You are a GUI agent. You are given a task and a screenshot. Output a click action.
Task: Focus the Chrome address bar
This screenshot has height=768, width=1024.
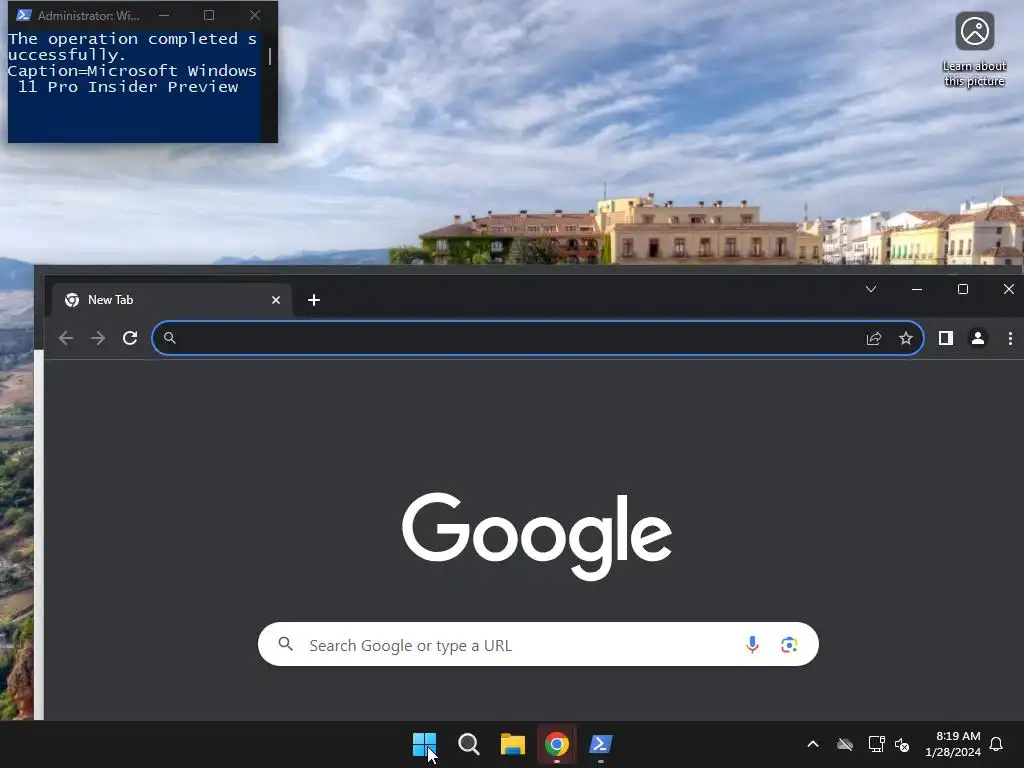coord(537,338)
